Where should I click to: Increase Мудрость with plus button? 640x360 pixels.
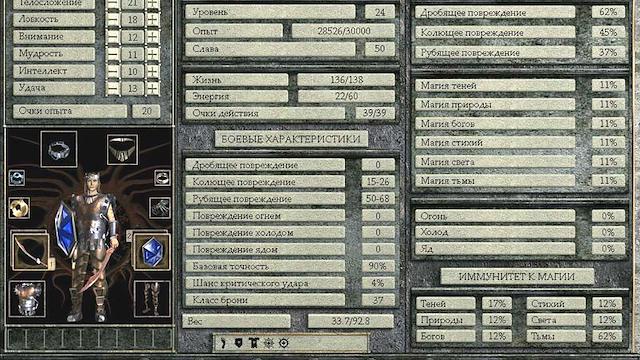152,54
